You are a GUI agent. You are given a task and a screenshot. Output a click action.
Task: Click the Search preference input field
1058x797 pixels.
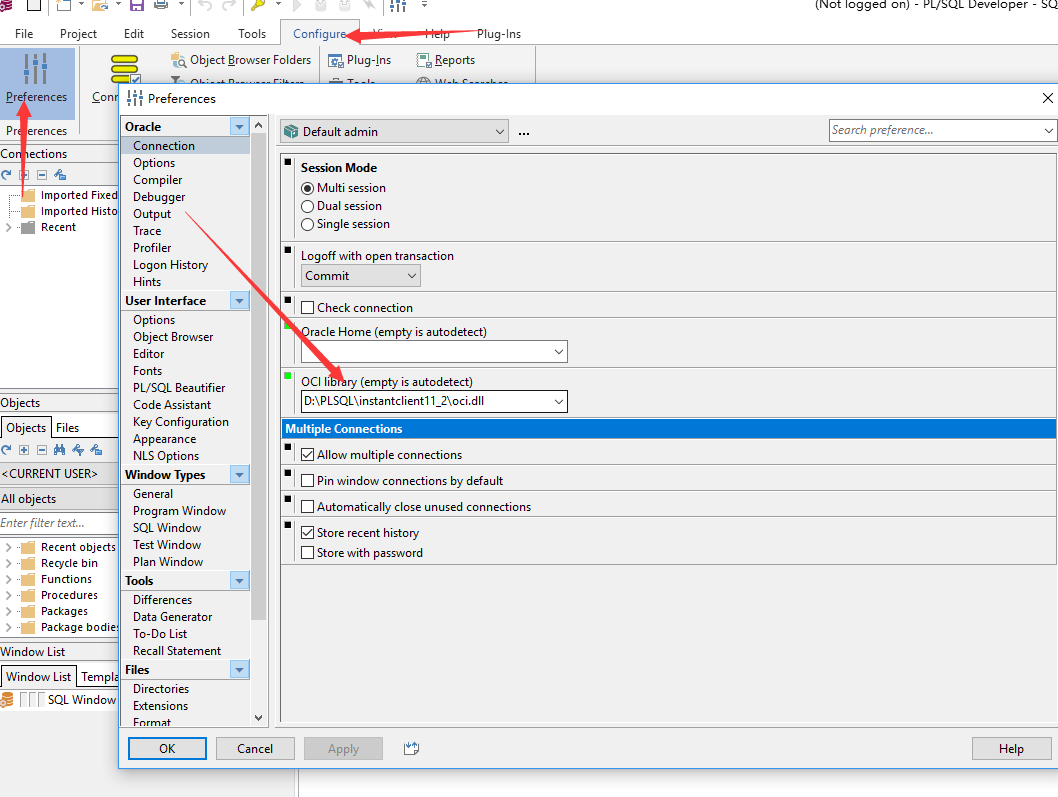coord(935,130)
